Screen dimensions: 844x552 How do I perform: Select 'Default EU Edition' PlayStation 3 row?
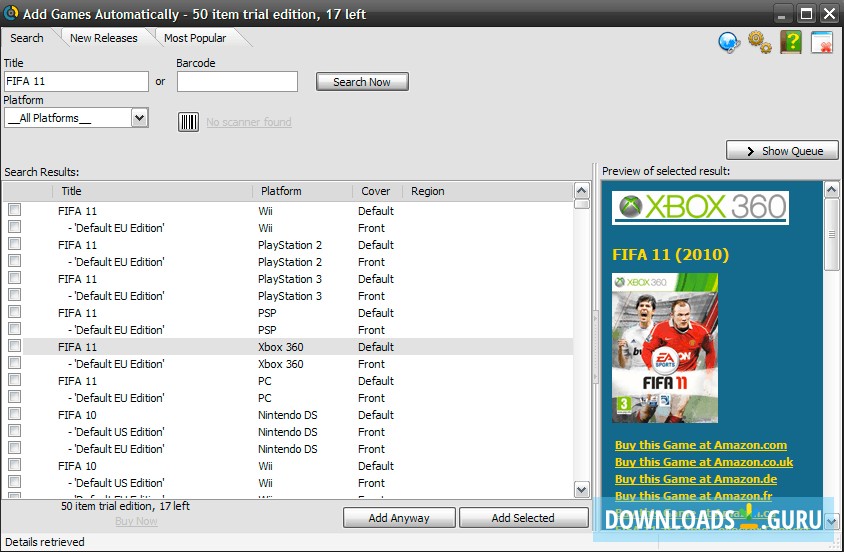click(298, 296)
